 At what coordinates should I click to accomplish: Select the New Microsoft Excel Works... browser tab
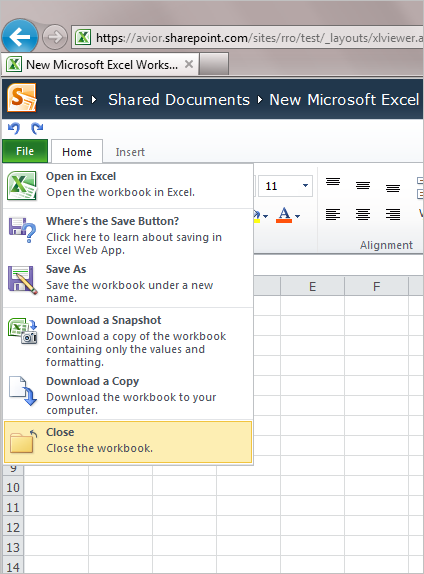tap(101, 65)
